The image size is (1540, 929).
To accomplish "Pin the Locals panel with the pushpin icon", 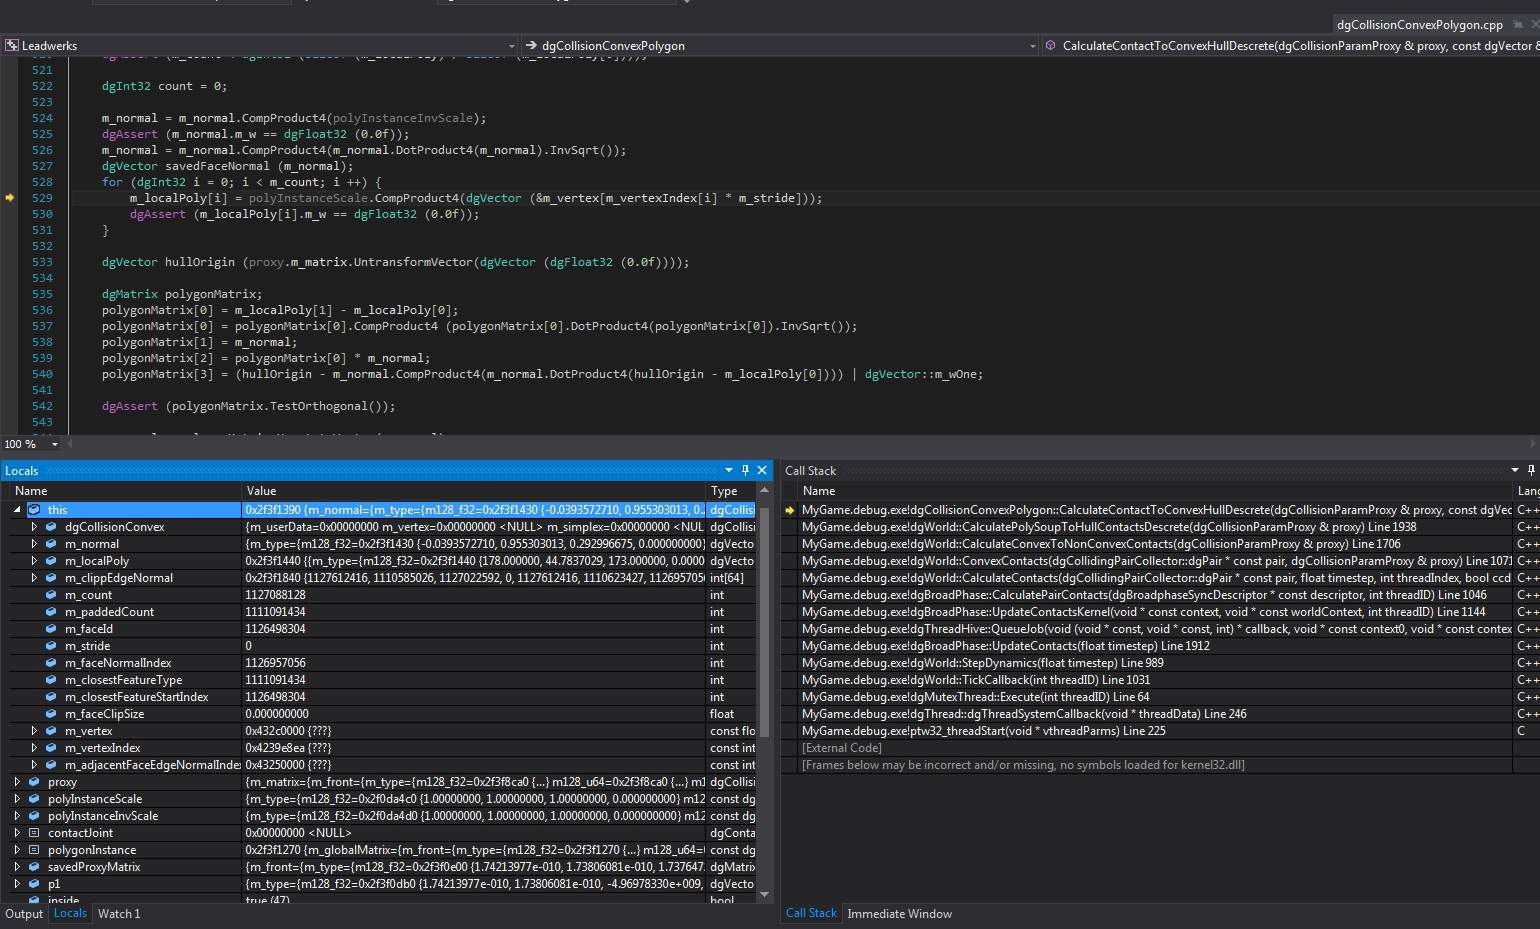I will [745, 470].
